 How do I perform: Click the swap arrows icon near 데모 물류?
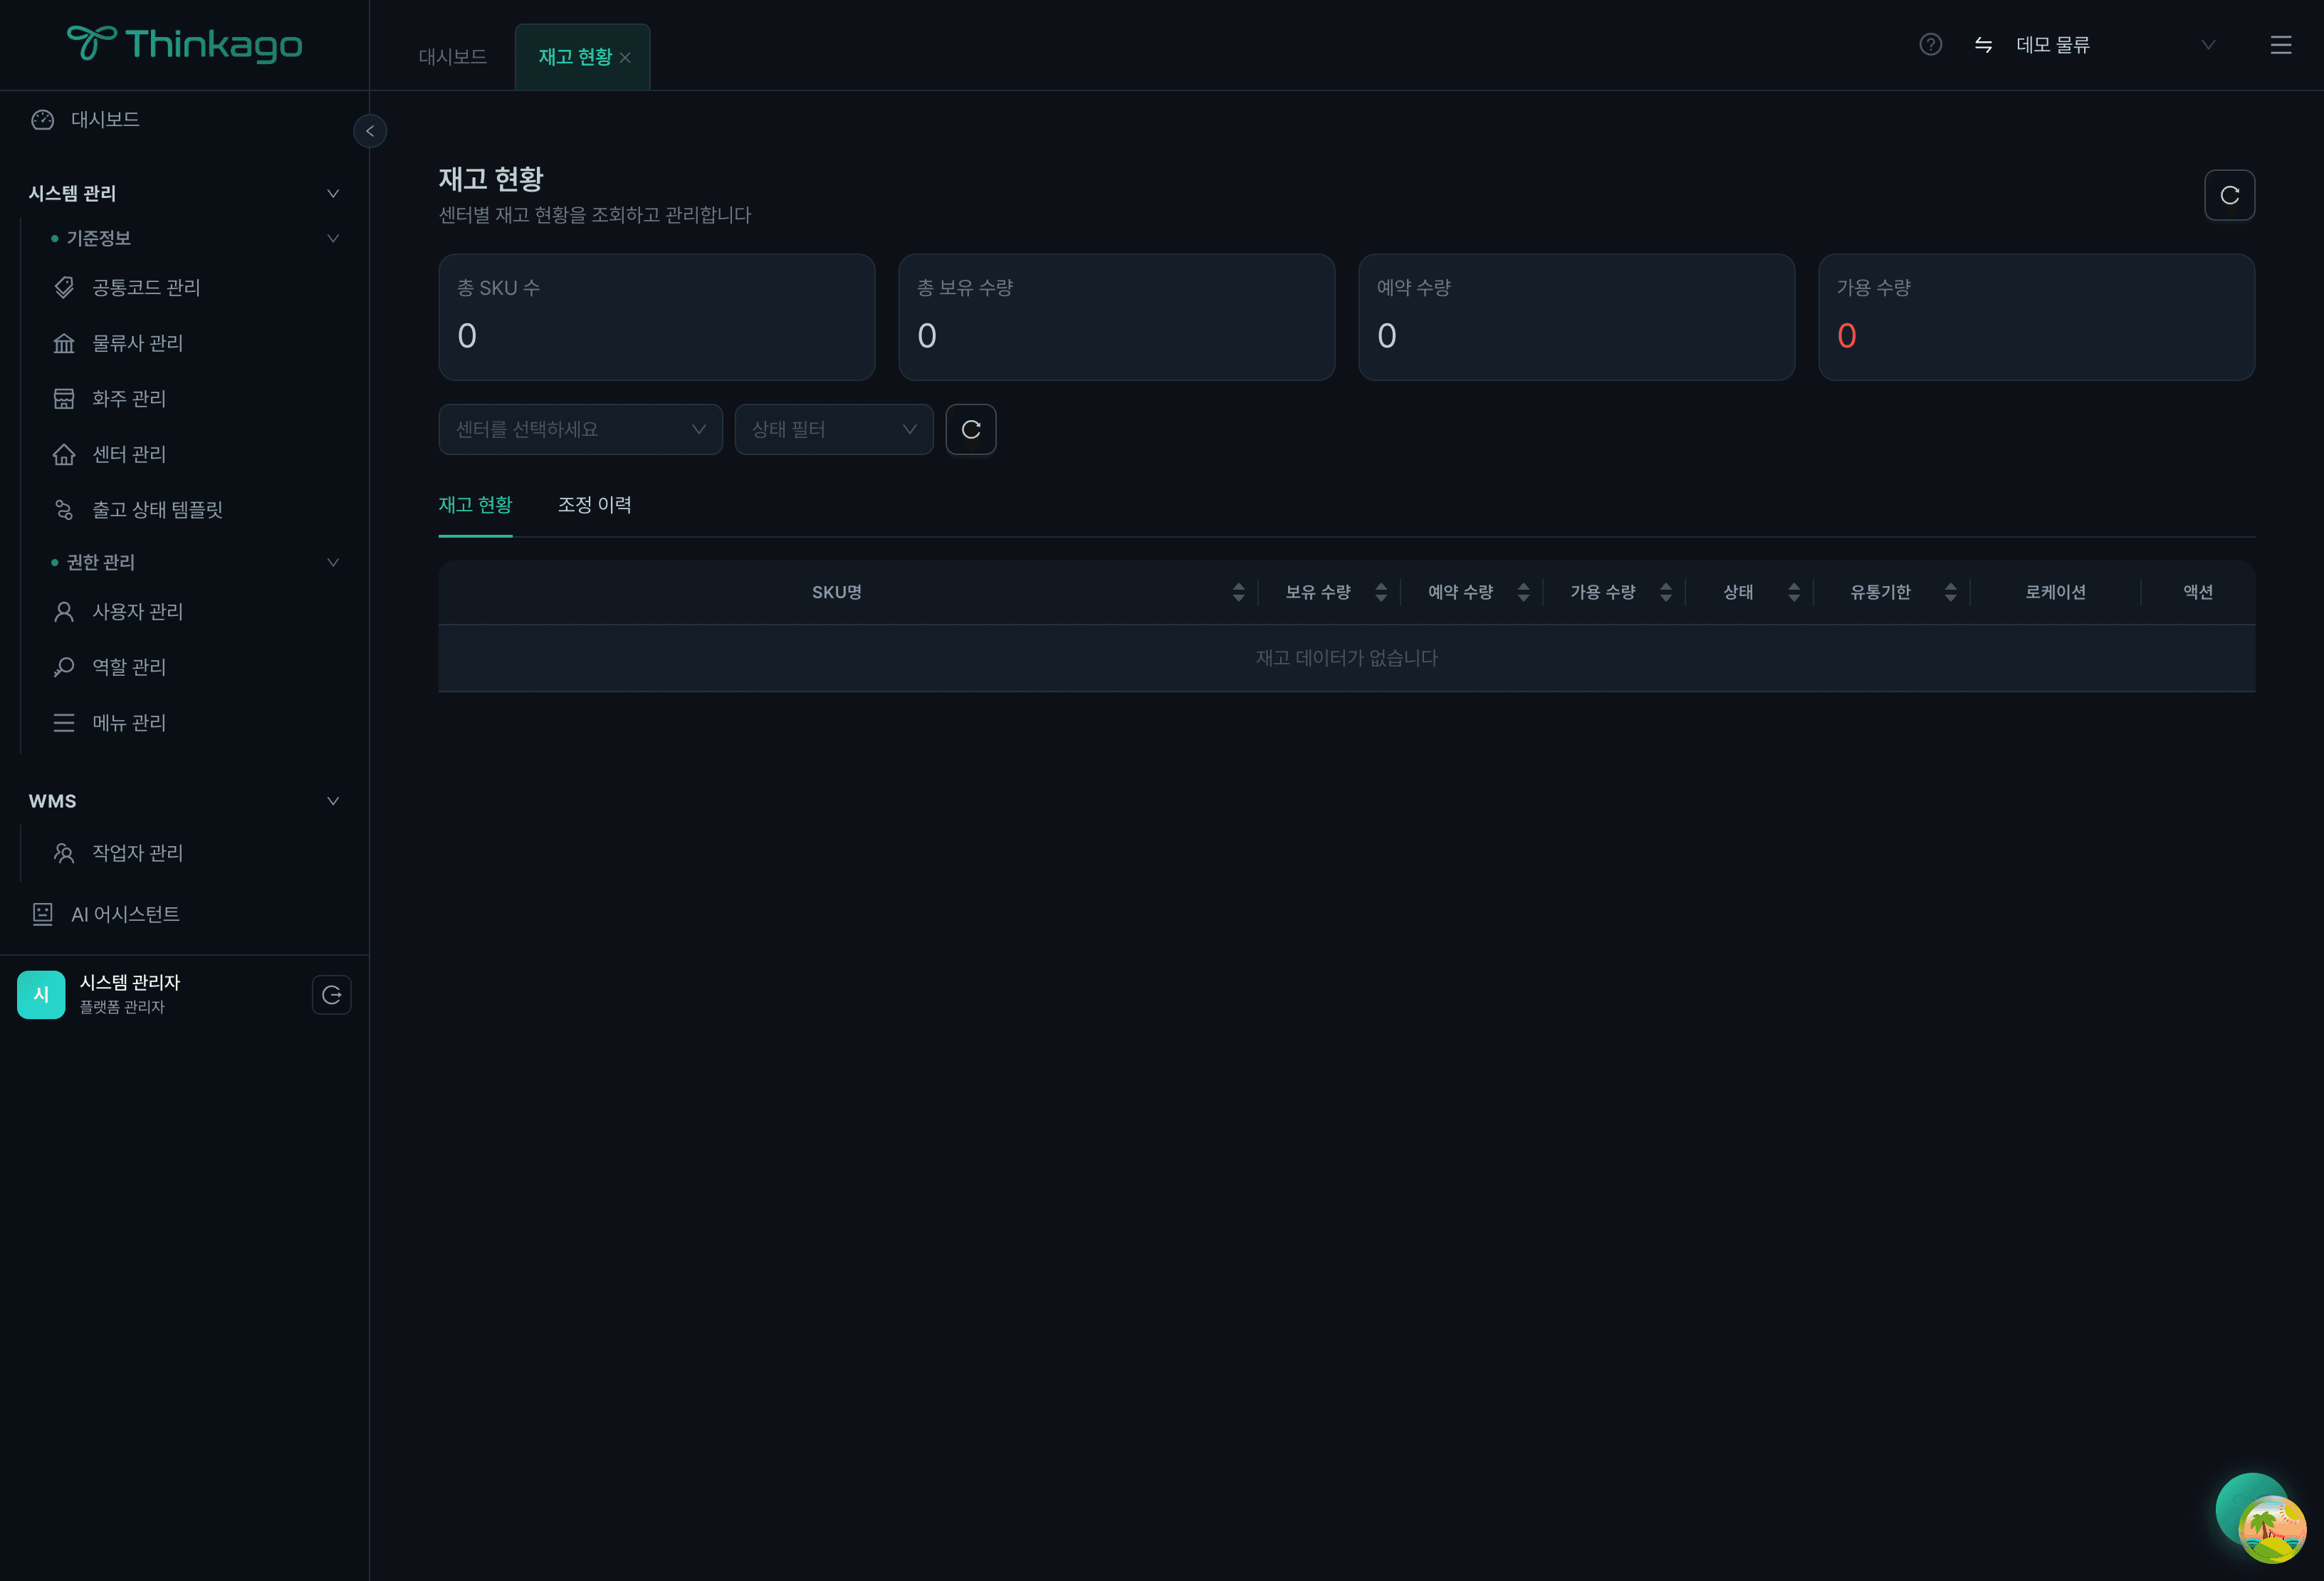(x=1983, y=45)
